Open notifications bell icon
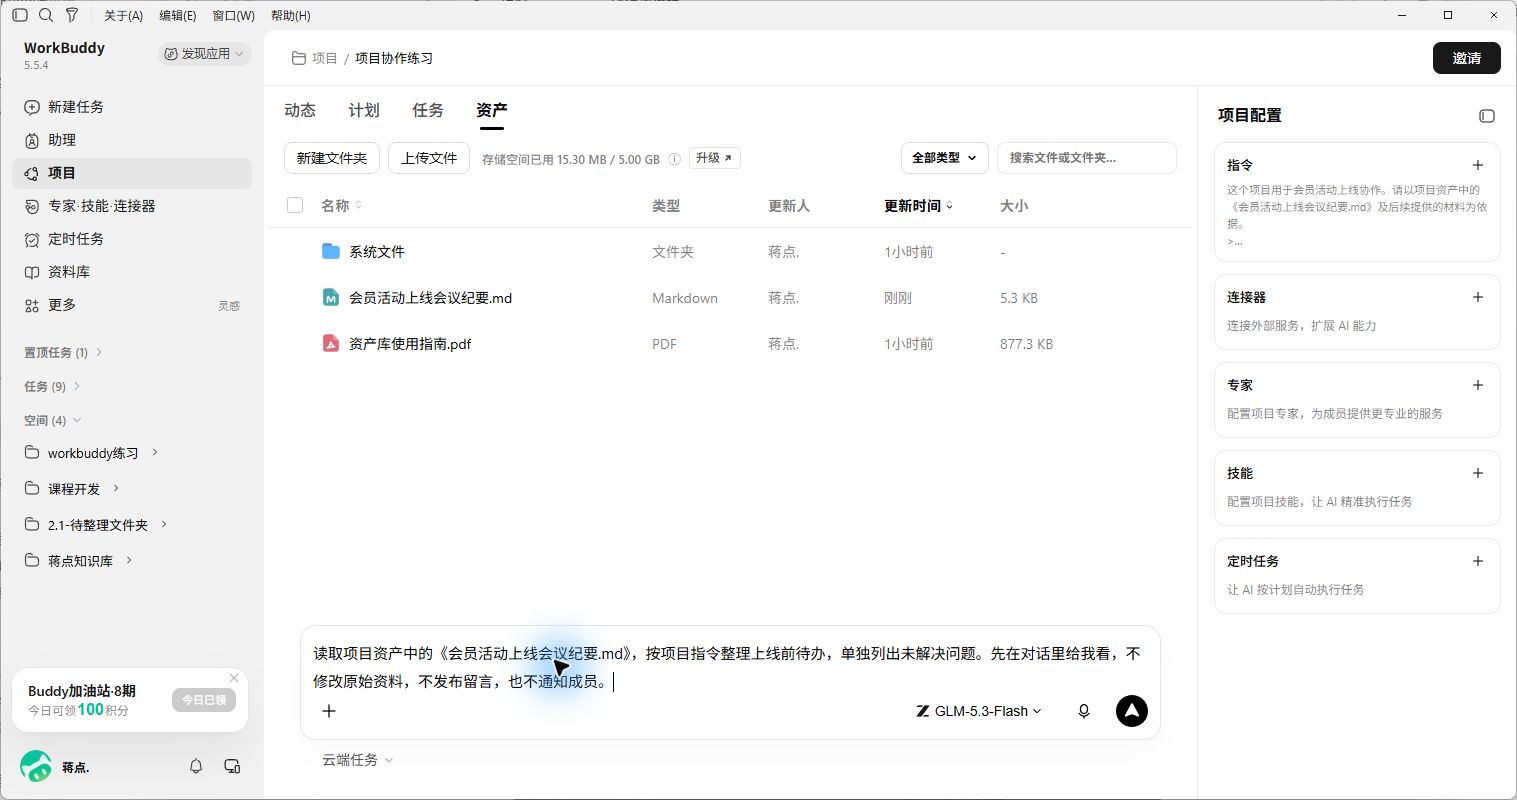Screen dimensions: 1517x800 pos(196,766)
